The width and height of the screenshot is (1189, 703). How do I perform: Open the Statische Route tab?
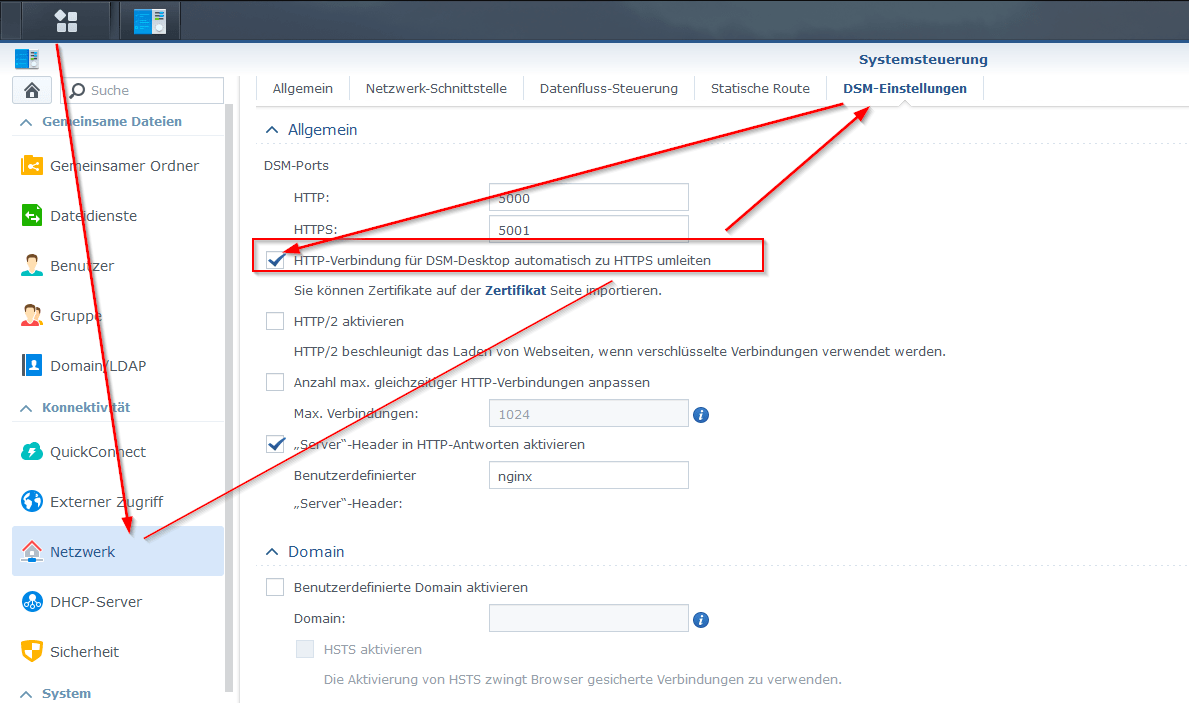pos(760,88)
